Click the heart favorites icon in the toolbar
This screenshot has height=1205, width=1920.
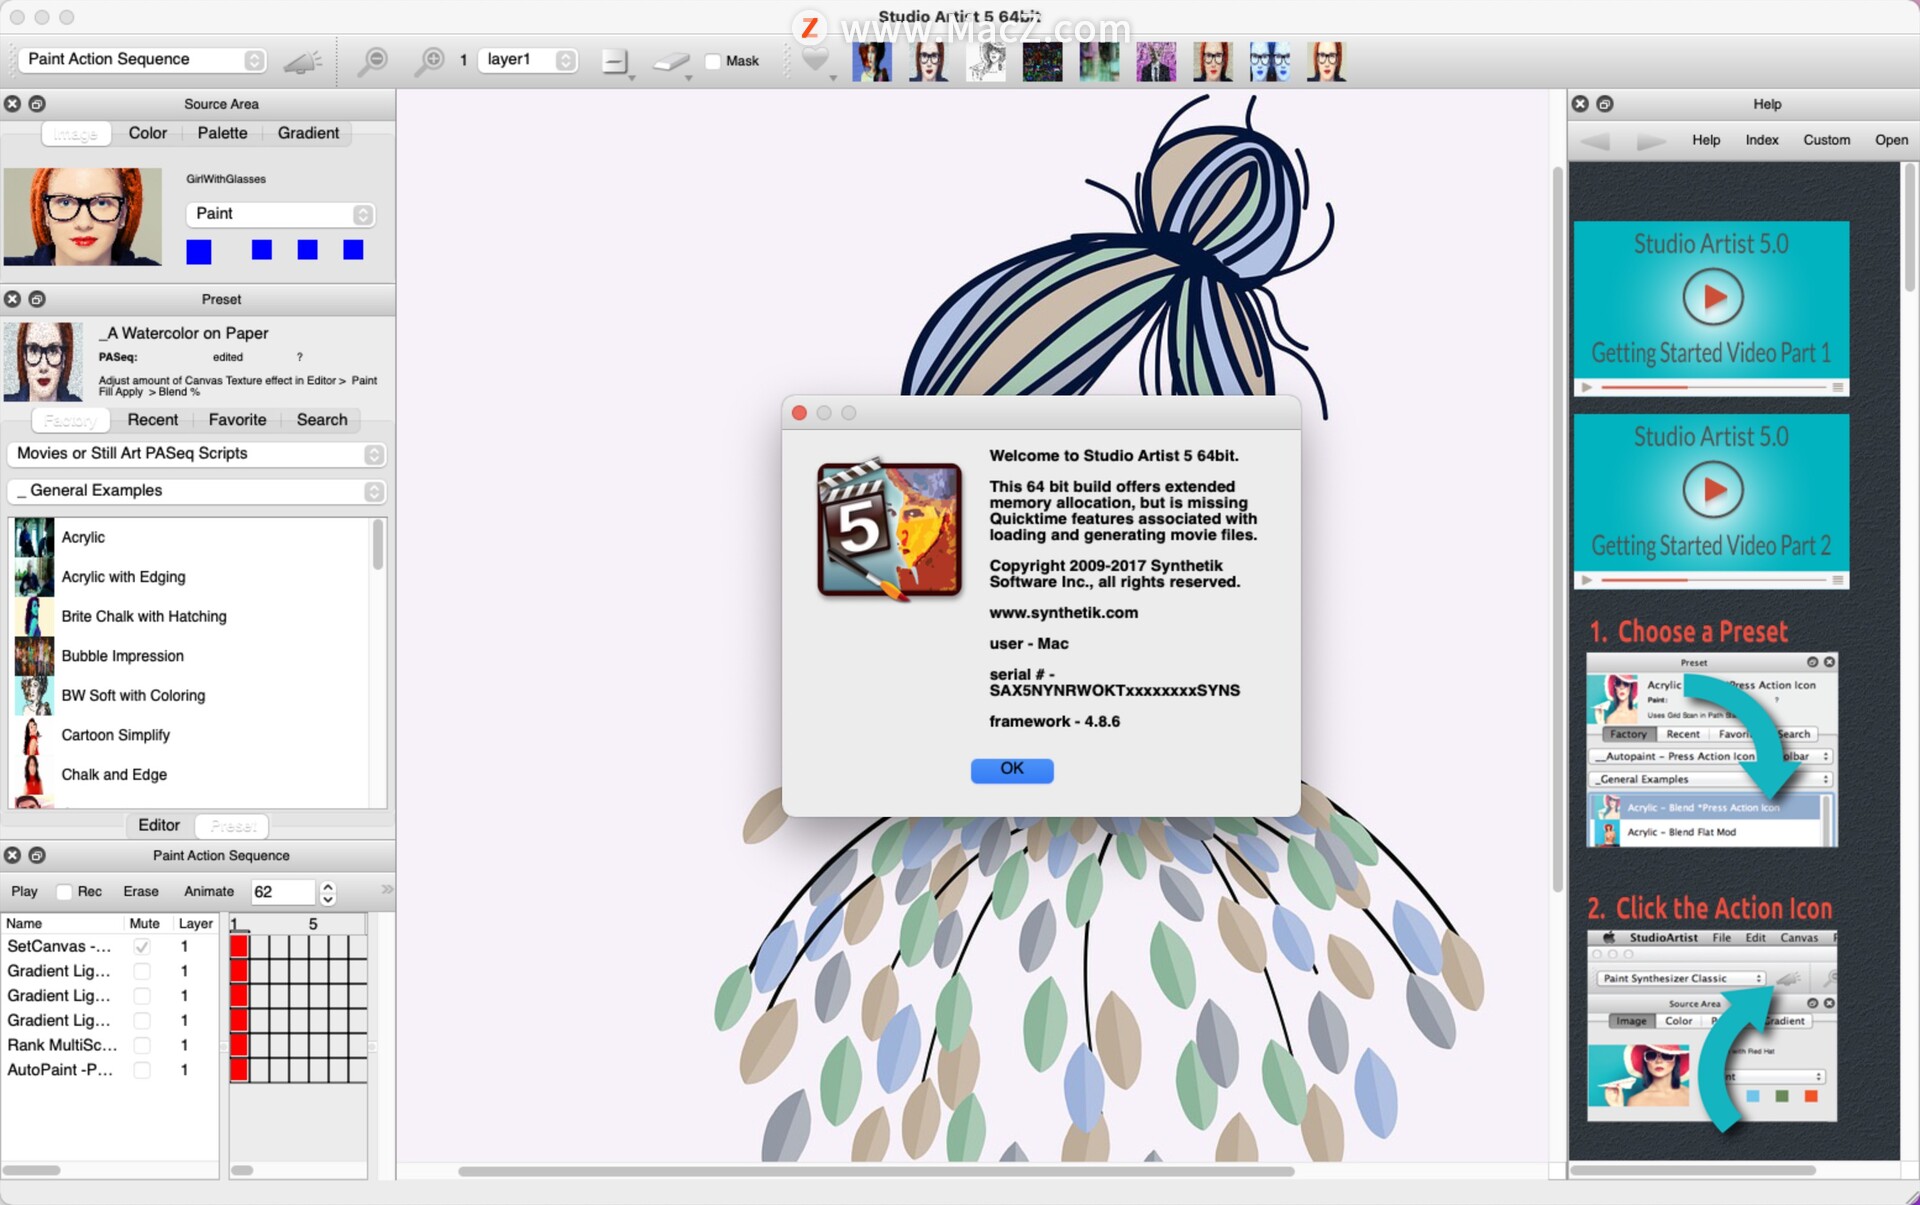[815, 60]
